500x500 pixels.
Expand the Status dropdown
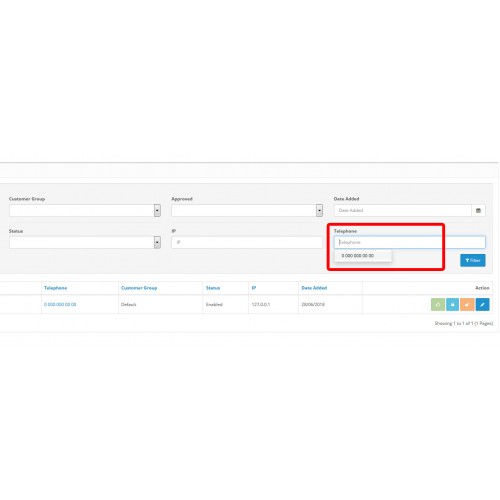pos(85,242)
